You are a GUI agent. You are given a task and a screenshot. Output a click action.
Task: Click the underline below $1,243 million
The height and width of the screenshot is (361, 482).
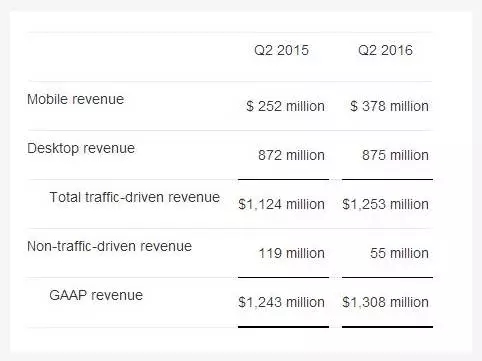click(x=283, y=327)
